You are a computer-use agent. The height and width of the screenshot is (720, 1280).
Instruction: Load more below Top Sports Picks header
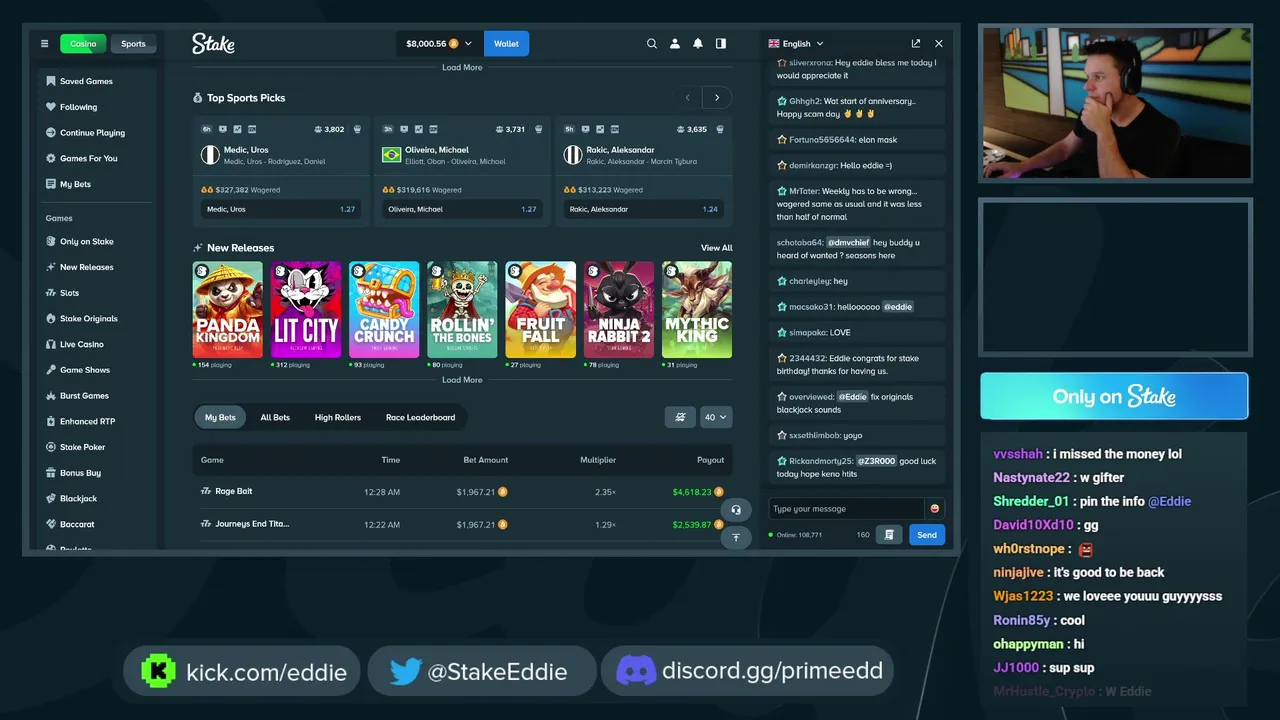(462, 68)
